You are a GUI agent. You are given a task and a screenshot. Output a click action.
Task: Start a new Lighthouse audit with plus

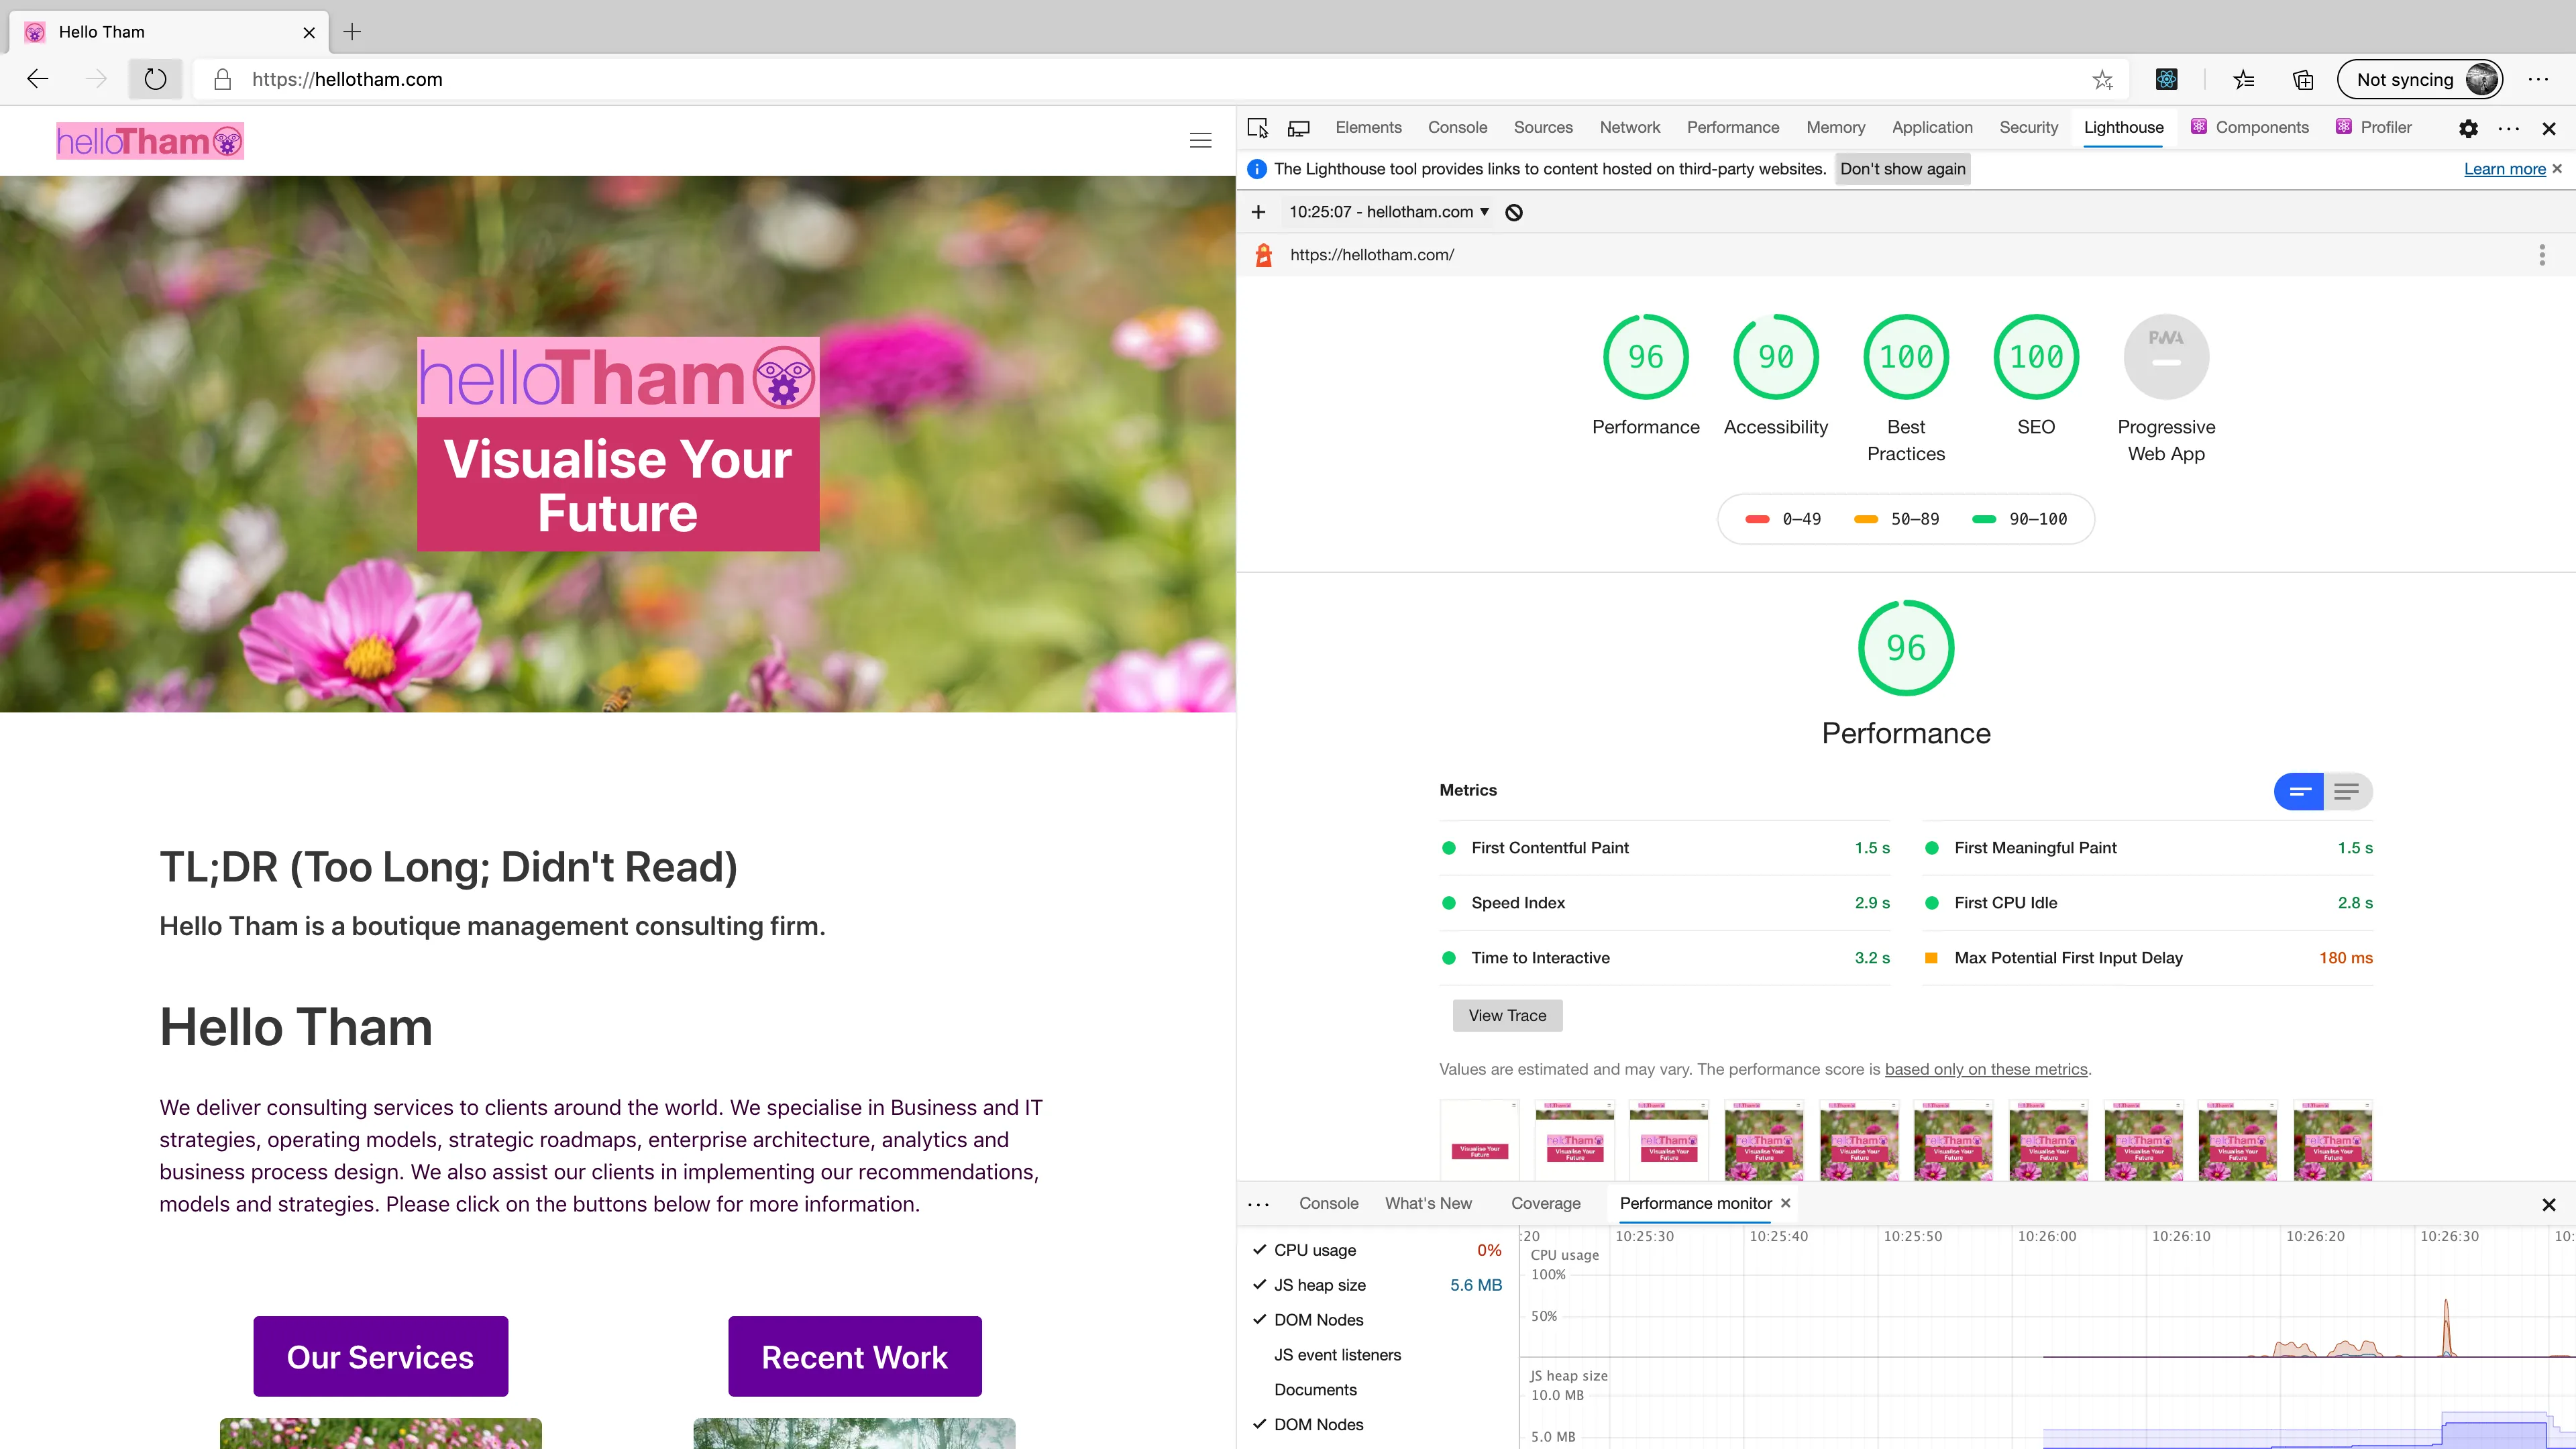point(1258,212)
